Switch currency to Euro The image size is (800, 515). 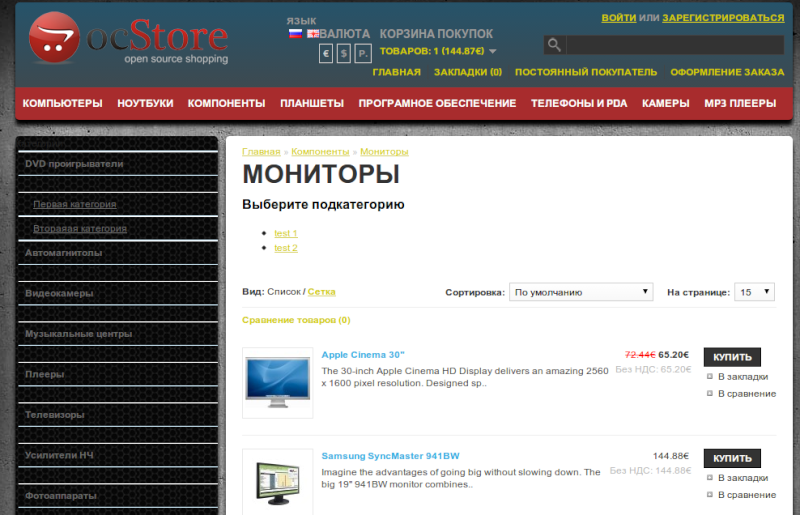[x=326, y=53]
